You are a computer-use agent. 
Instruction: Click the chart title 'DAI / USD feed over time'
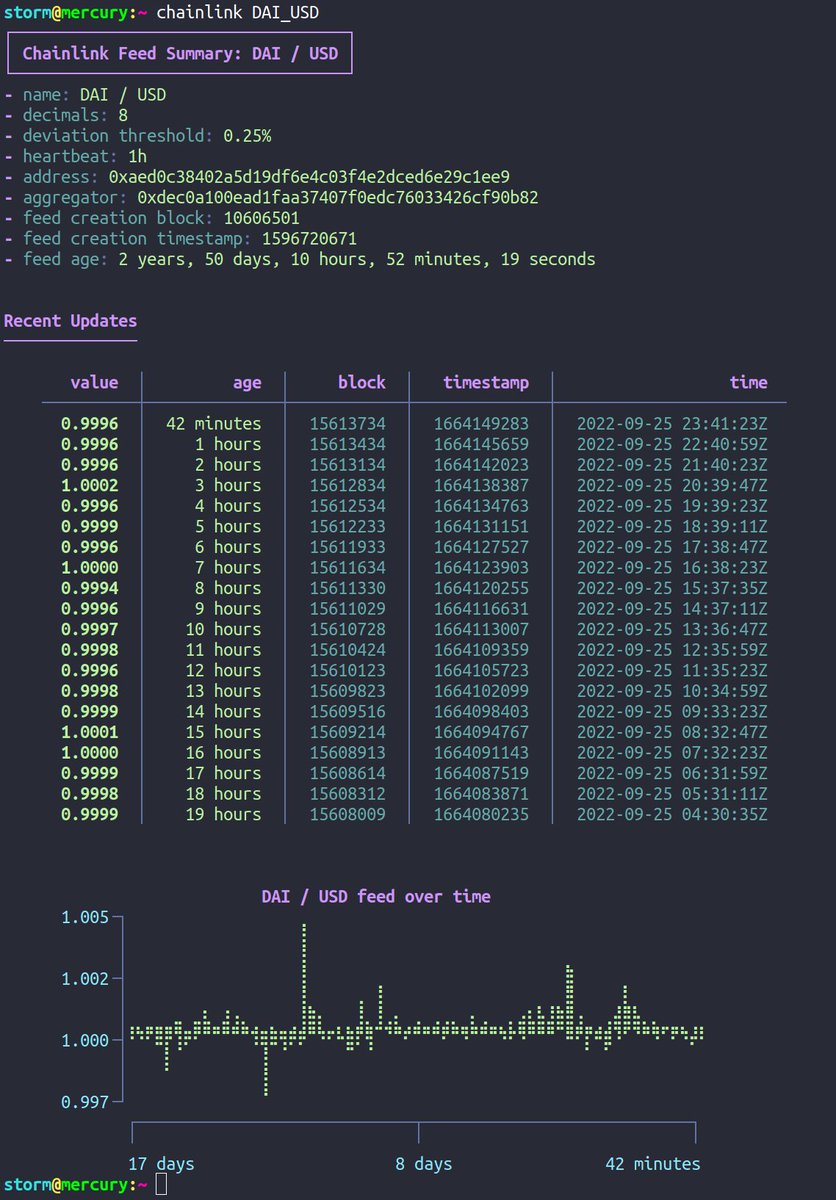pos(376,896)
